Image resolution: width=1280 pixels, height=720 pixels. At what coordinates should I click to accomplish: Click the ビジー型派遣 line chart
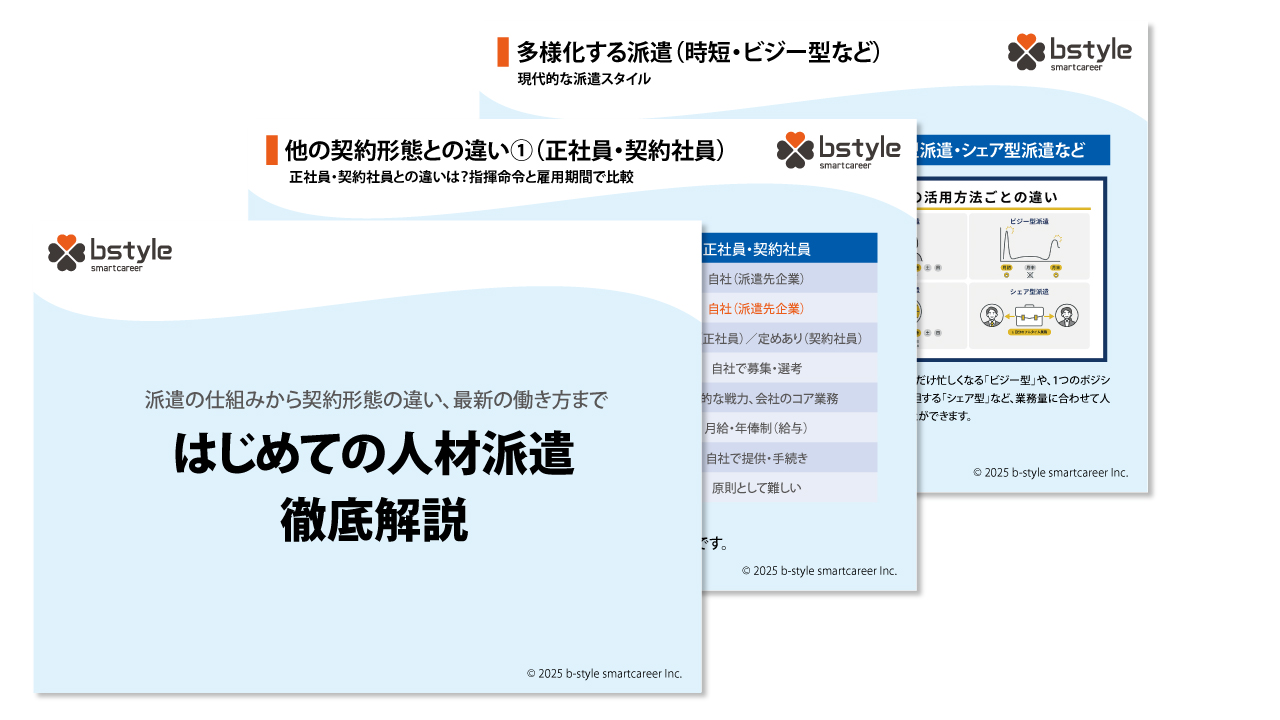(x=1029, y=243)
